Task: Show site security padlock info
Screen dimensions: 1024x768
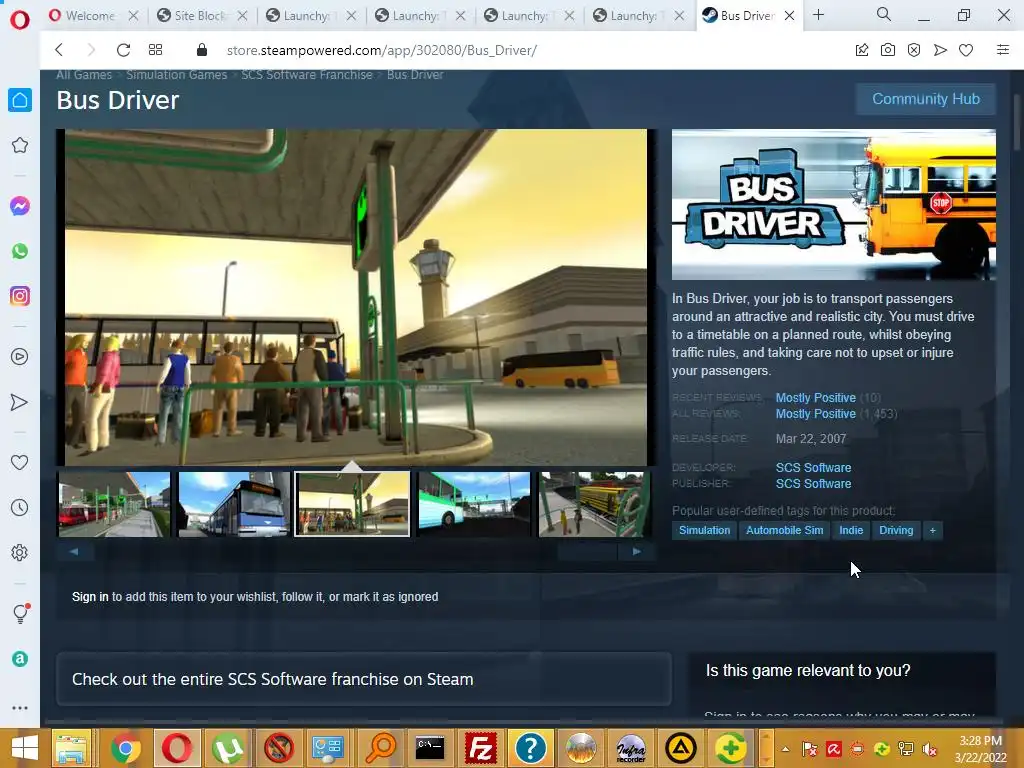Action: click(202, 50)
